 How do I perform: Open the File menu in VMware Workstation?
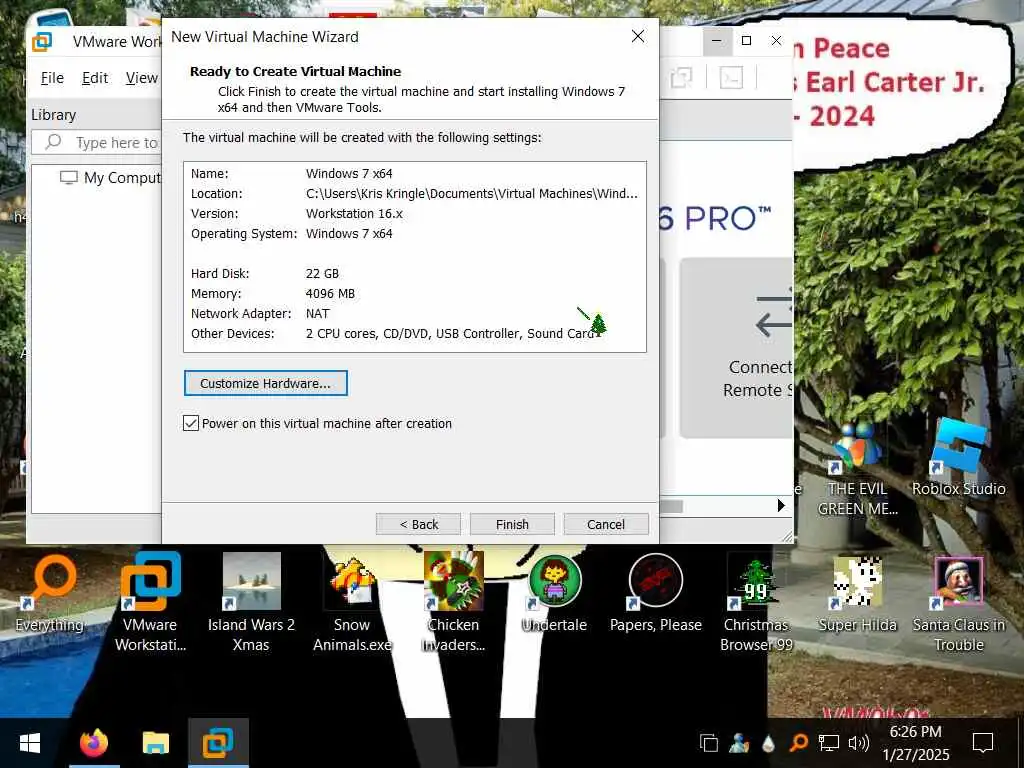click(x=52, y=78)
